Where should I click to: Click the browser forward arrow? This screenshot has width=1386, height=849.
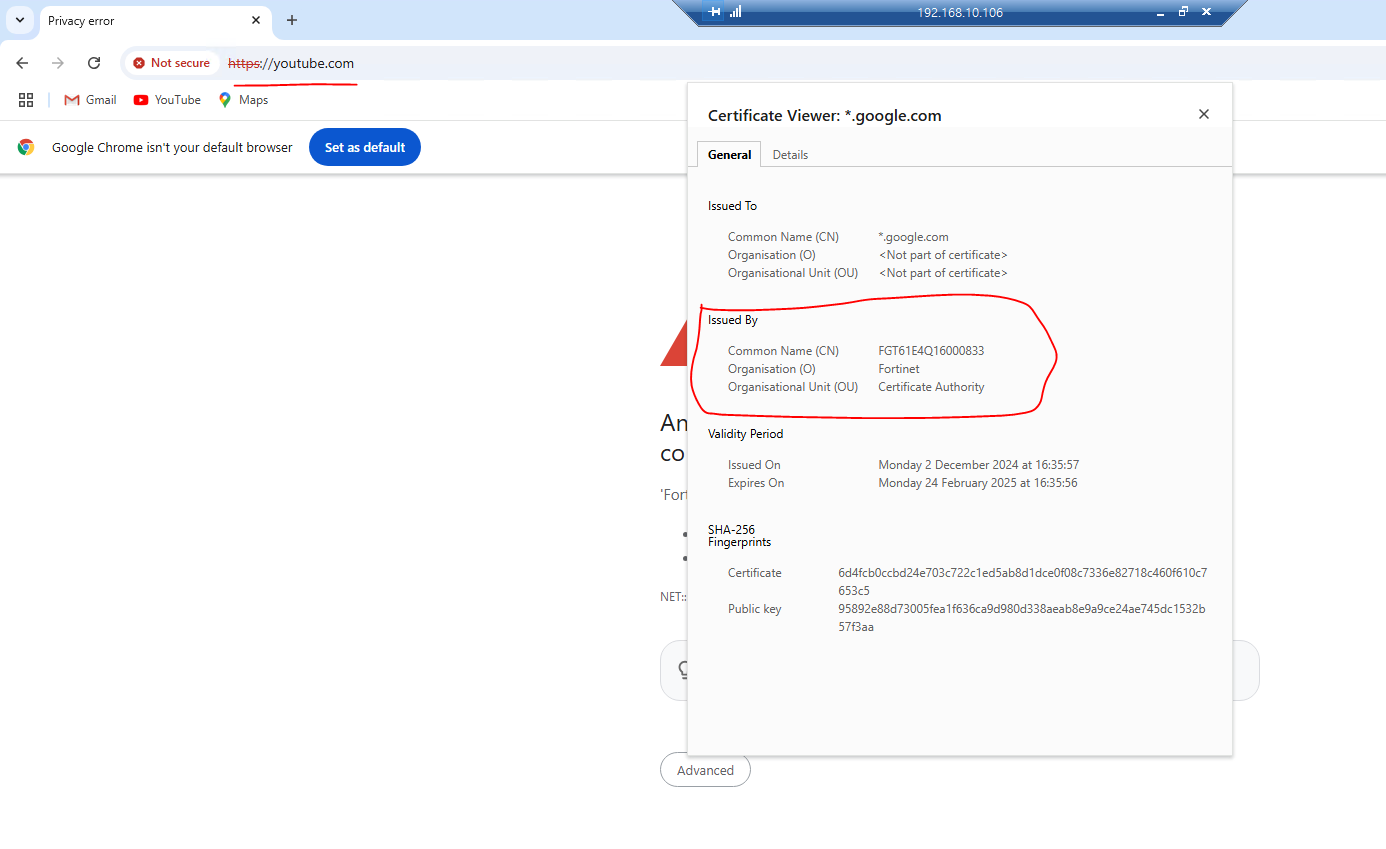tap(58, 63)
